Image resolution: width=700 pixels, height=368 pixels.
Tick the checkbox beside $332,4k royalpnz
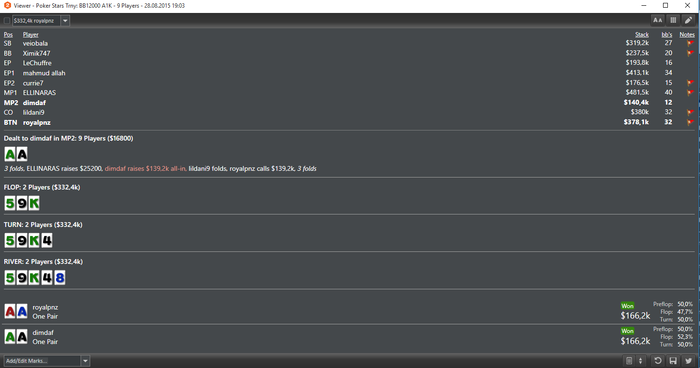(7, 21)
